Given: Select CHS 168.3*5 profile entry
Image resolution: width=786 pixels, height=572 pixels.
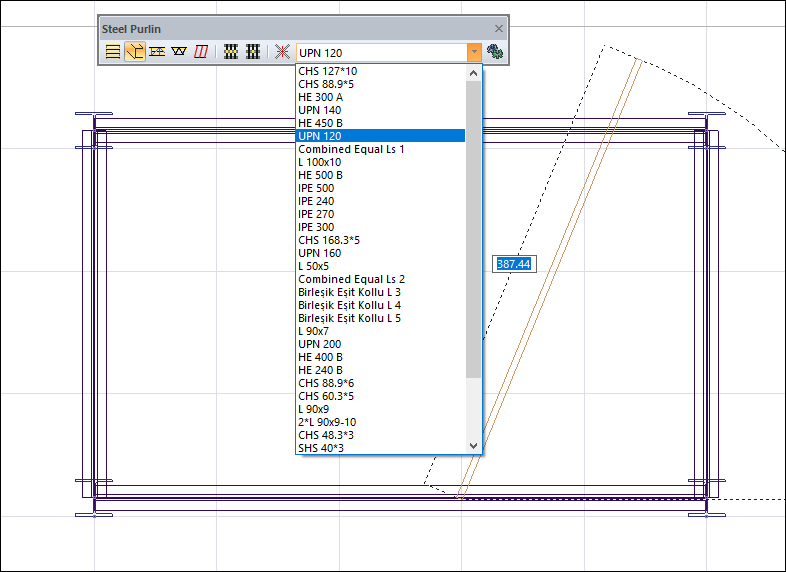Looking at the screenshot, I should coord(327,240).
